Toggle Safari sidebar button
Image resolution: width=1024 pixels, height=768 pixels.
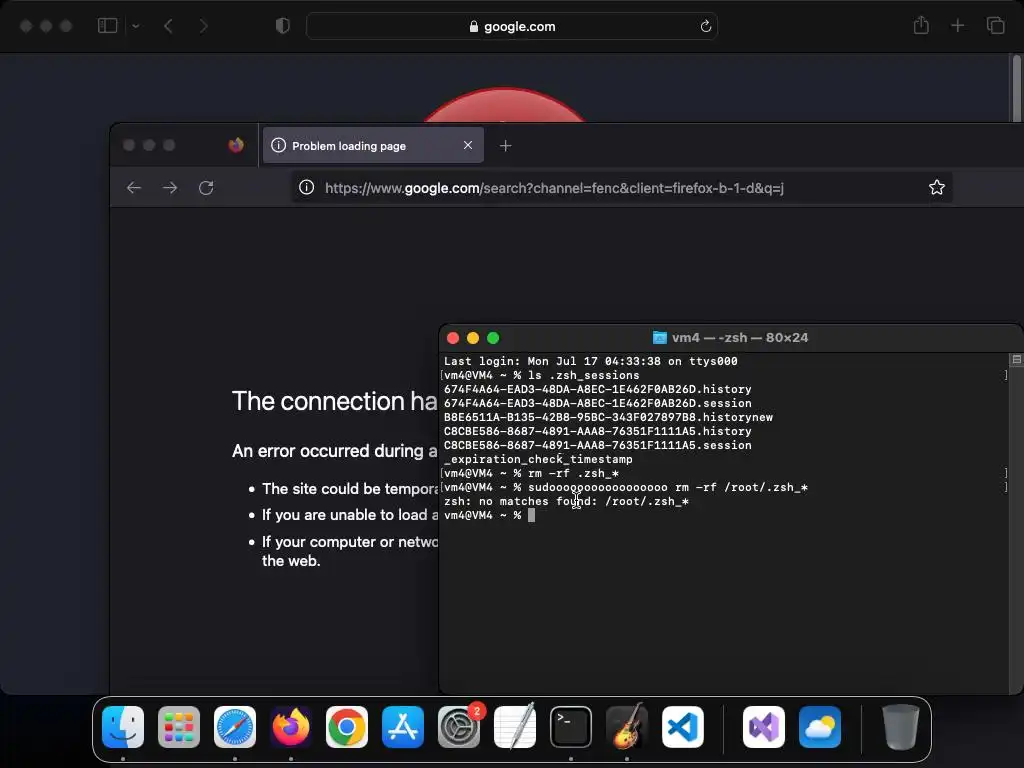(107, 26)
